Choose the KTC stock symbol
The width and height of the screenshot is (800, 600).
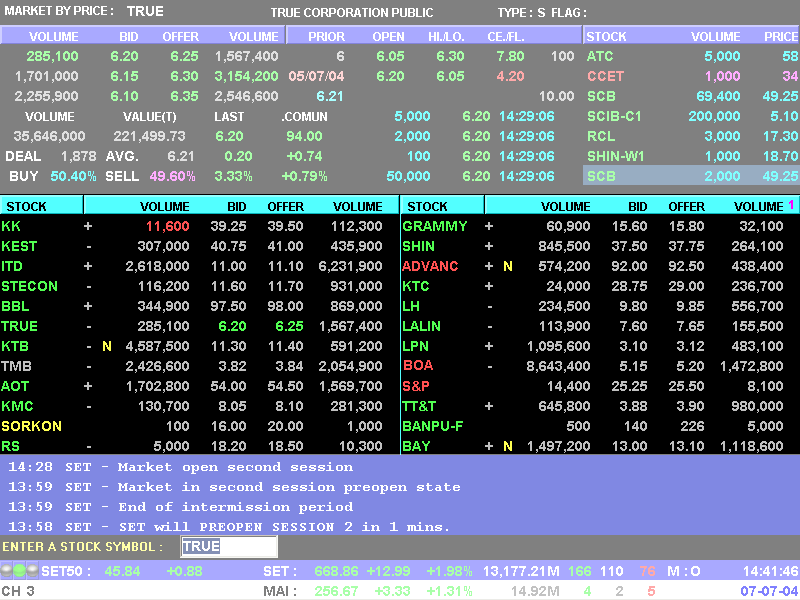pos(416,286)
